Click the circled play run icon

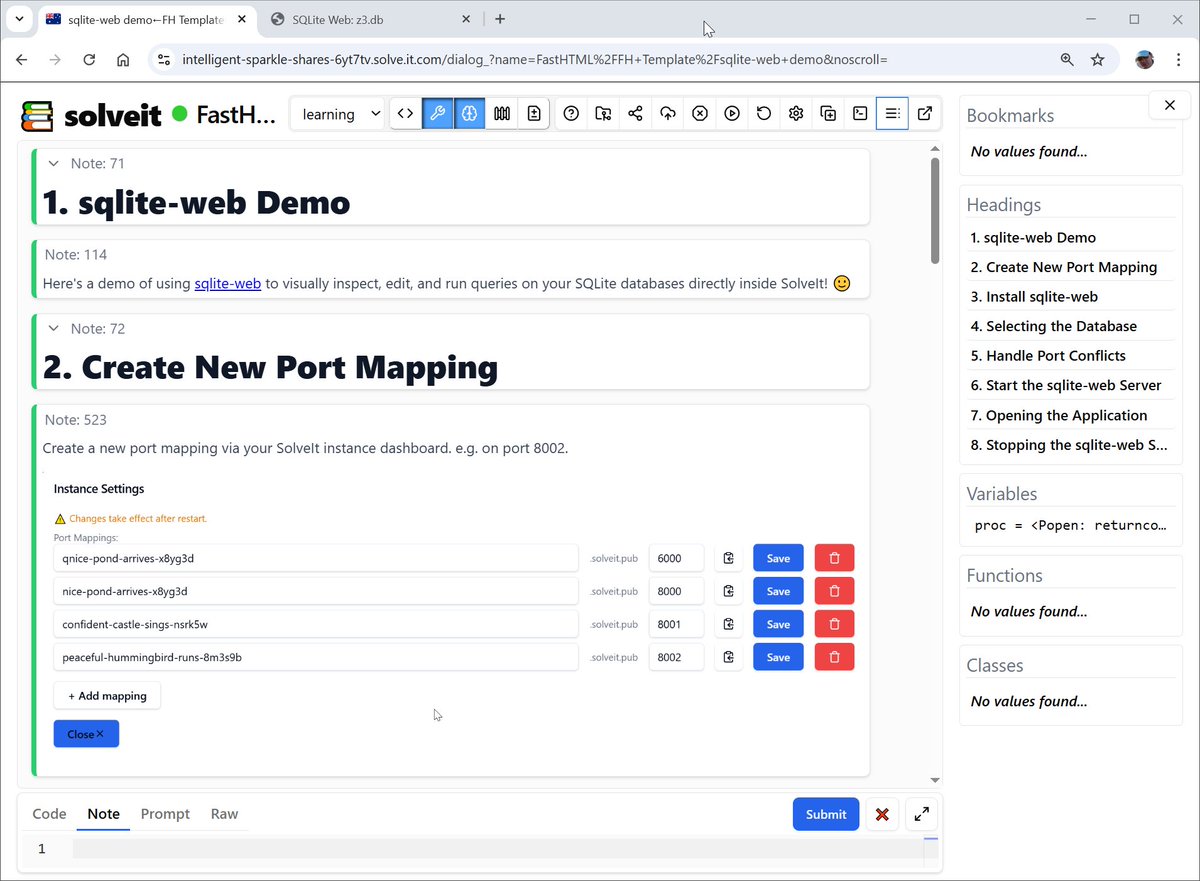732,114
